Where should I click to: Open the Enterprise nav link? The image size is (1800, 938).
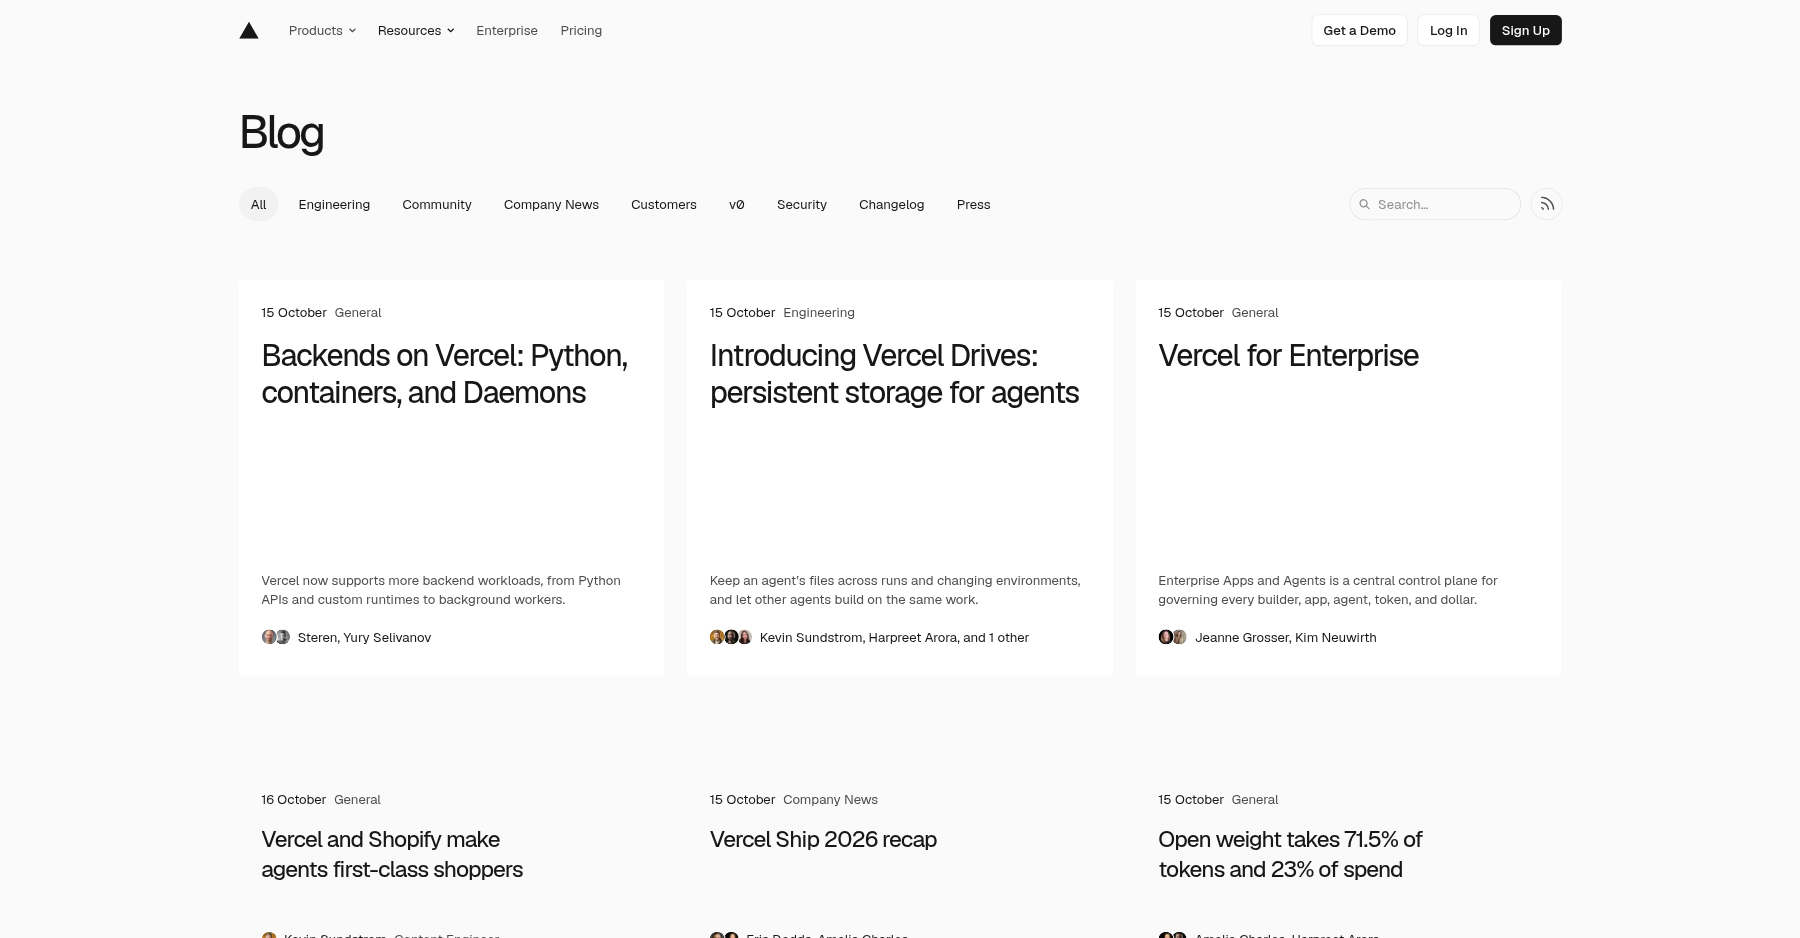[507, 30]
